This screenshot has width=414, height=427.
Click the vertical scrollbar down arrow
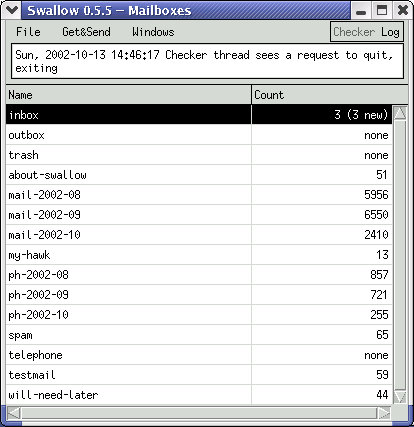tap(400, 397)
